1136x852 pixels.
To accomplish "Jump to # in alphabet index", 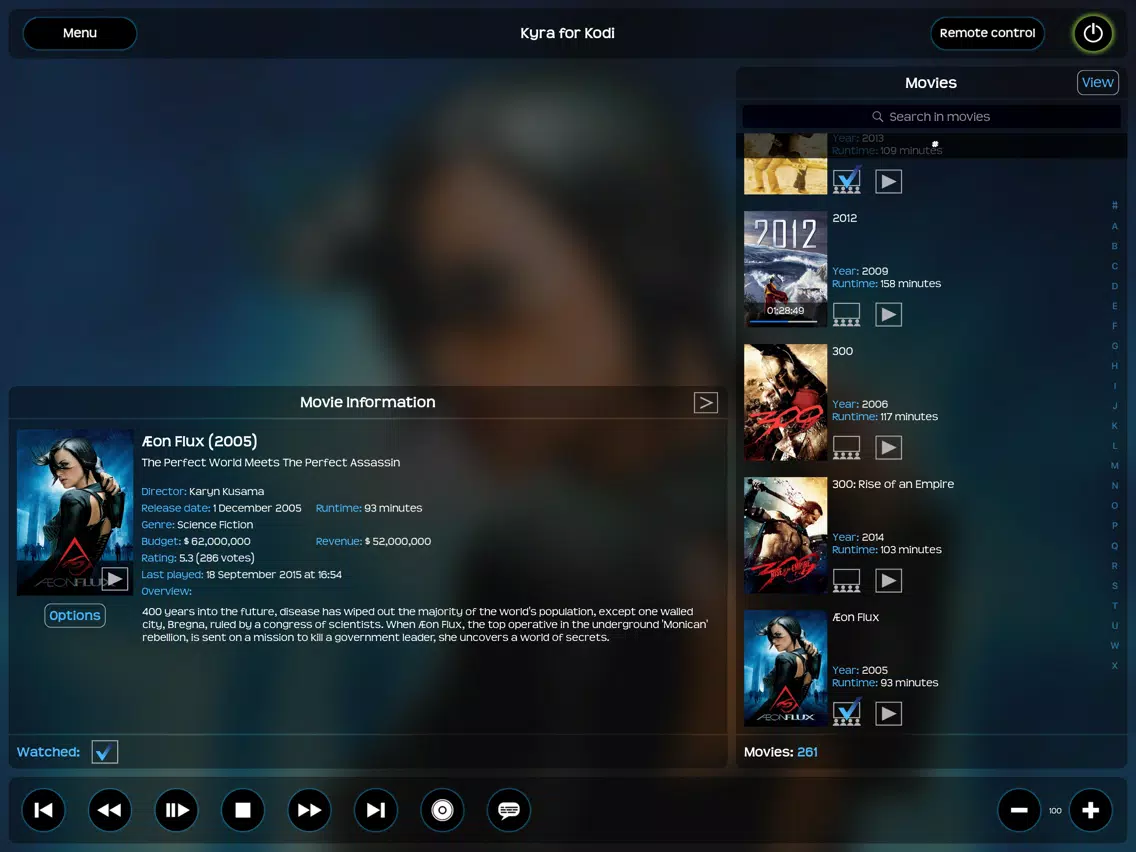I will pos(1114,206).
